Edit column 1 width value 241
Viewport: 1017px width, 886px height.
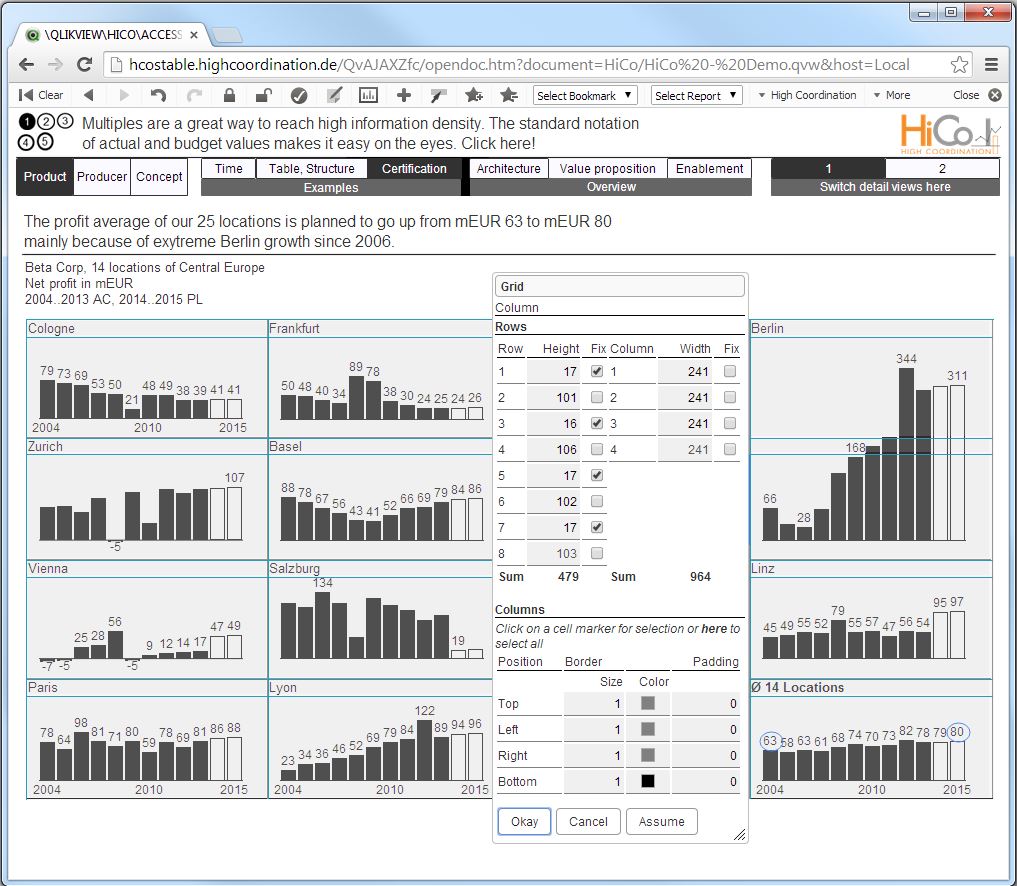point(685,371)
